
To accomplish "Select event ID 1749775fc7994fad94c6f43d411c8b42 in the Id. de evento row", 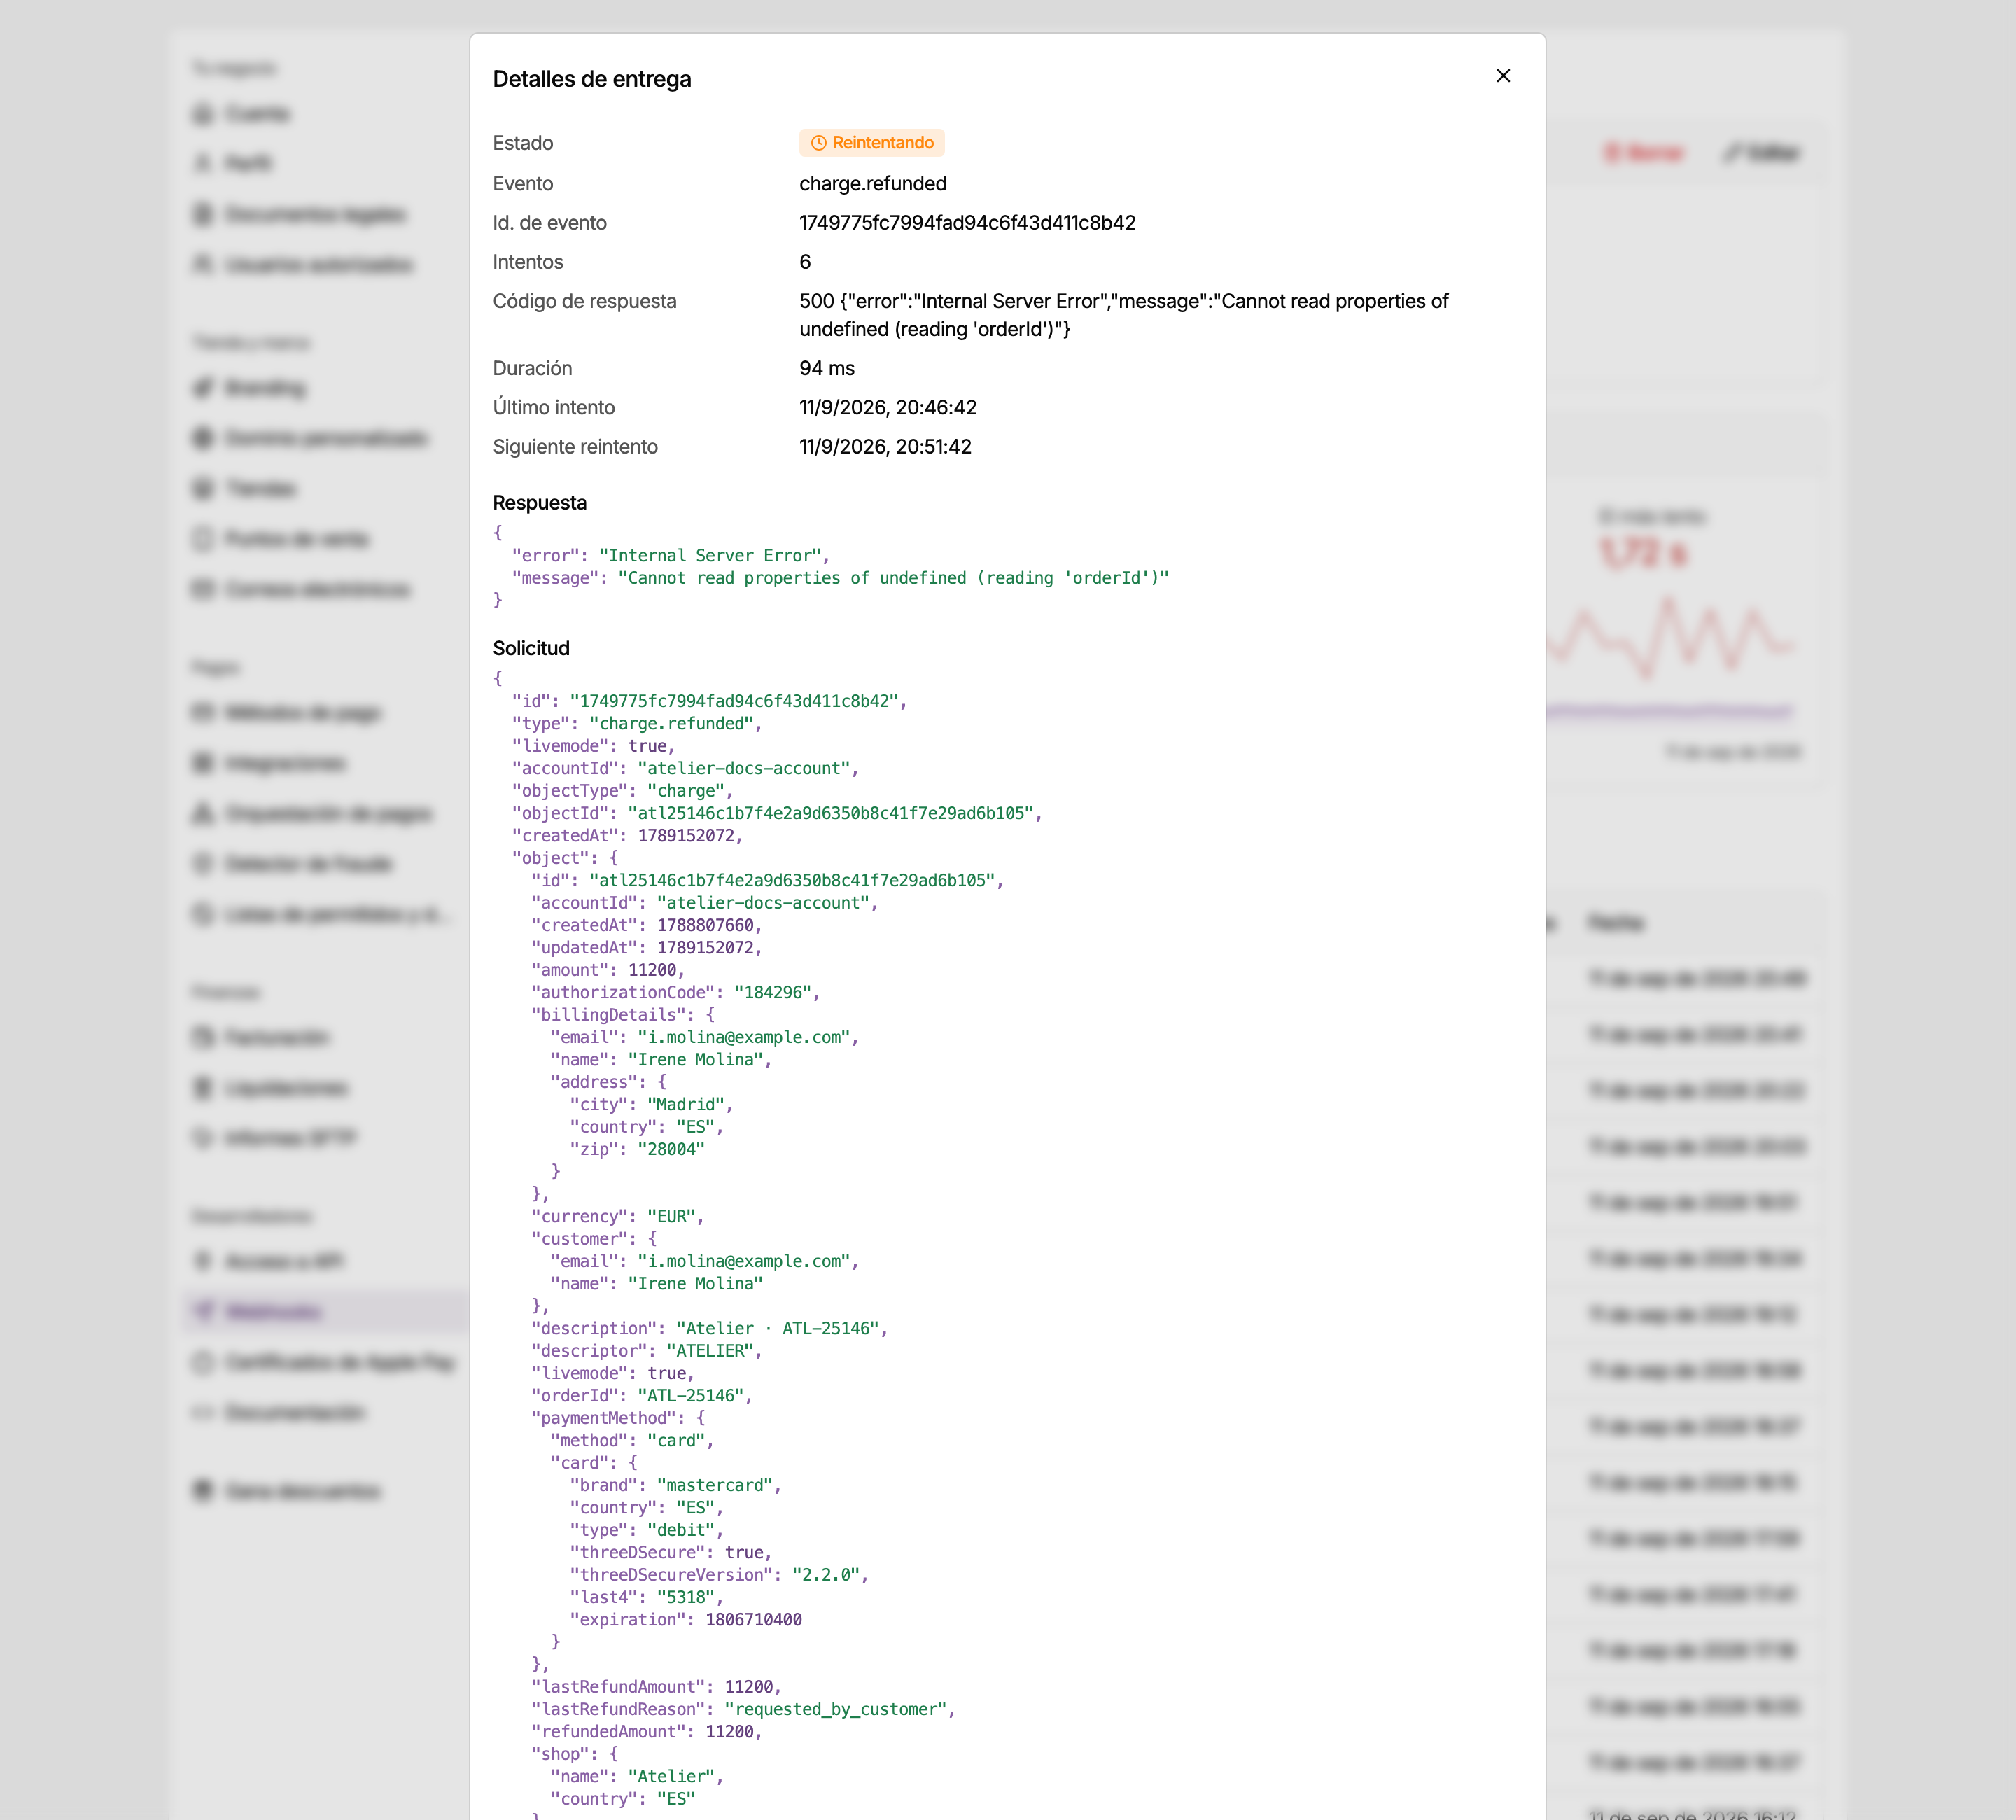I will (967, 223).
